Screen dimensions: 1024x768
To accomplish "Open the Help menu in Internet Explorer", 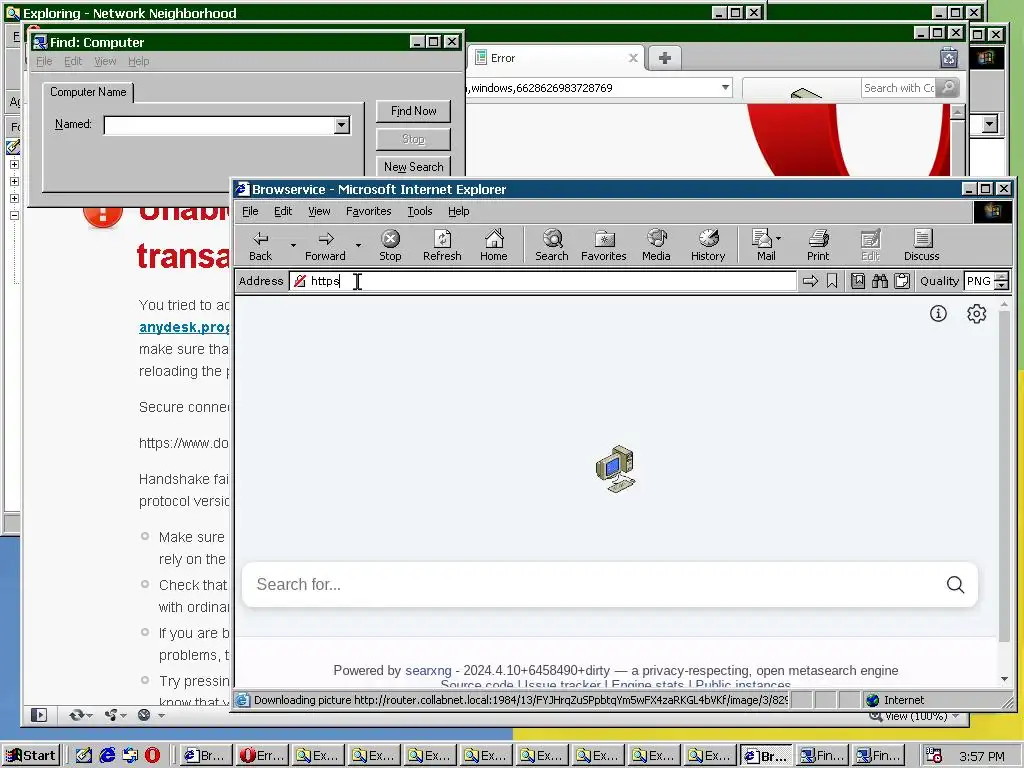I will pos(458,211).
